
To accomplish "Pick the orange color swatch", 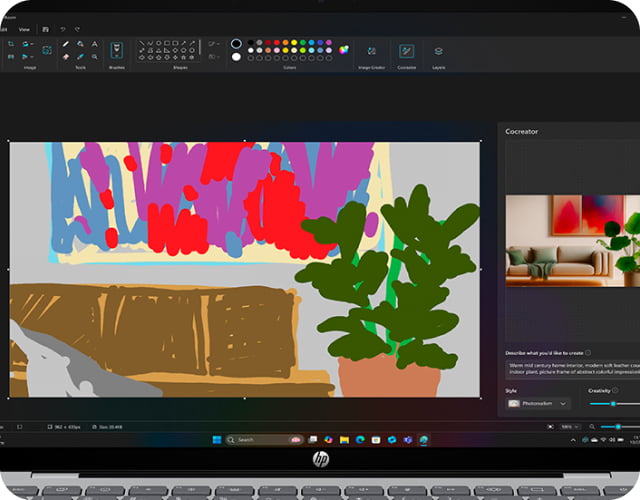I will [285, 42].
